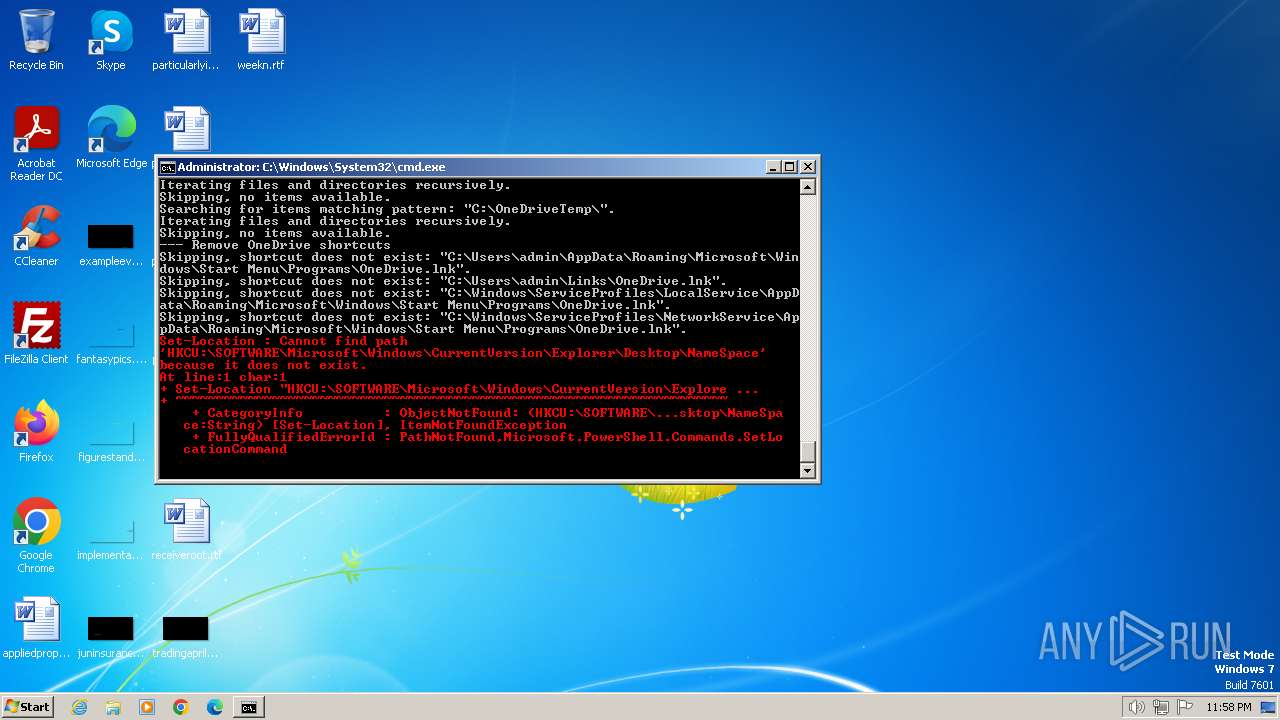Open the particularlyi... Word document
This screenshot has height=720, width=1280.
coord(186,40)
